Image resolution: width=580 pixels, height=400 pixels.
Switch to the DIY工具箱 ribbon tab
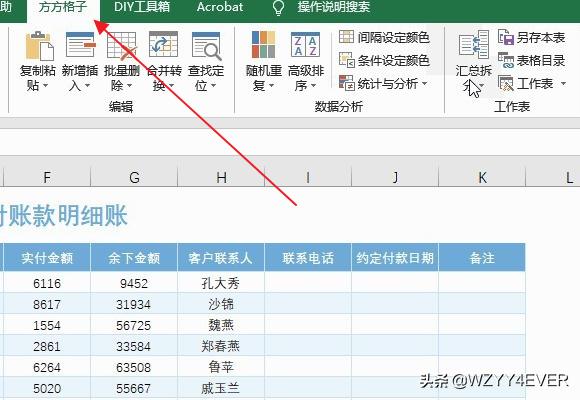point(142,7)
